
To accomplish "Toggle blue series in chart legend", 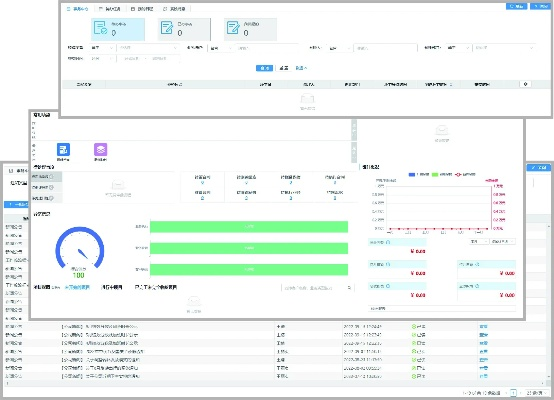I will [x=419, y=174].
